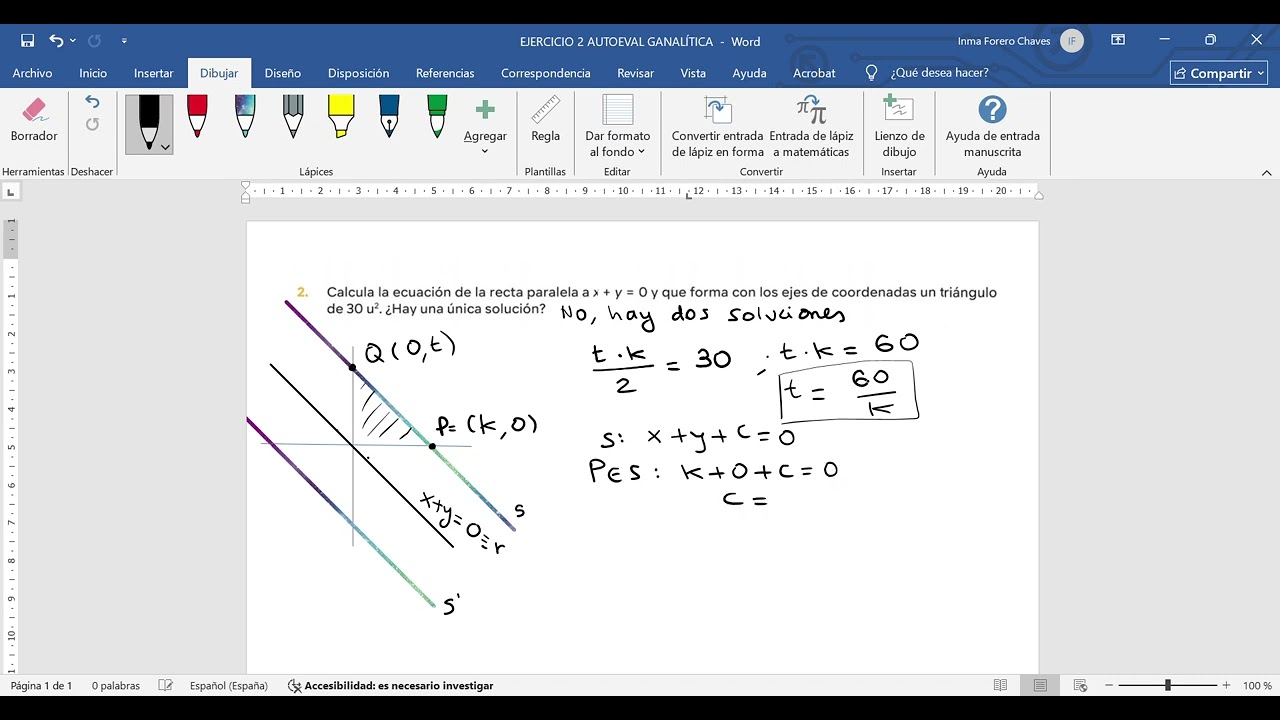The height and width of the screenshot is (720, 1280).
Task: Click the proofing check icon in status bar
Action: [x=166, y=686]
